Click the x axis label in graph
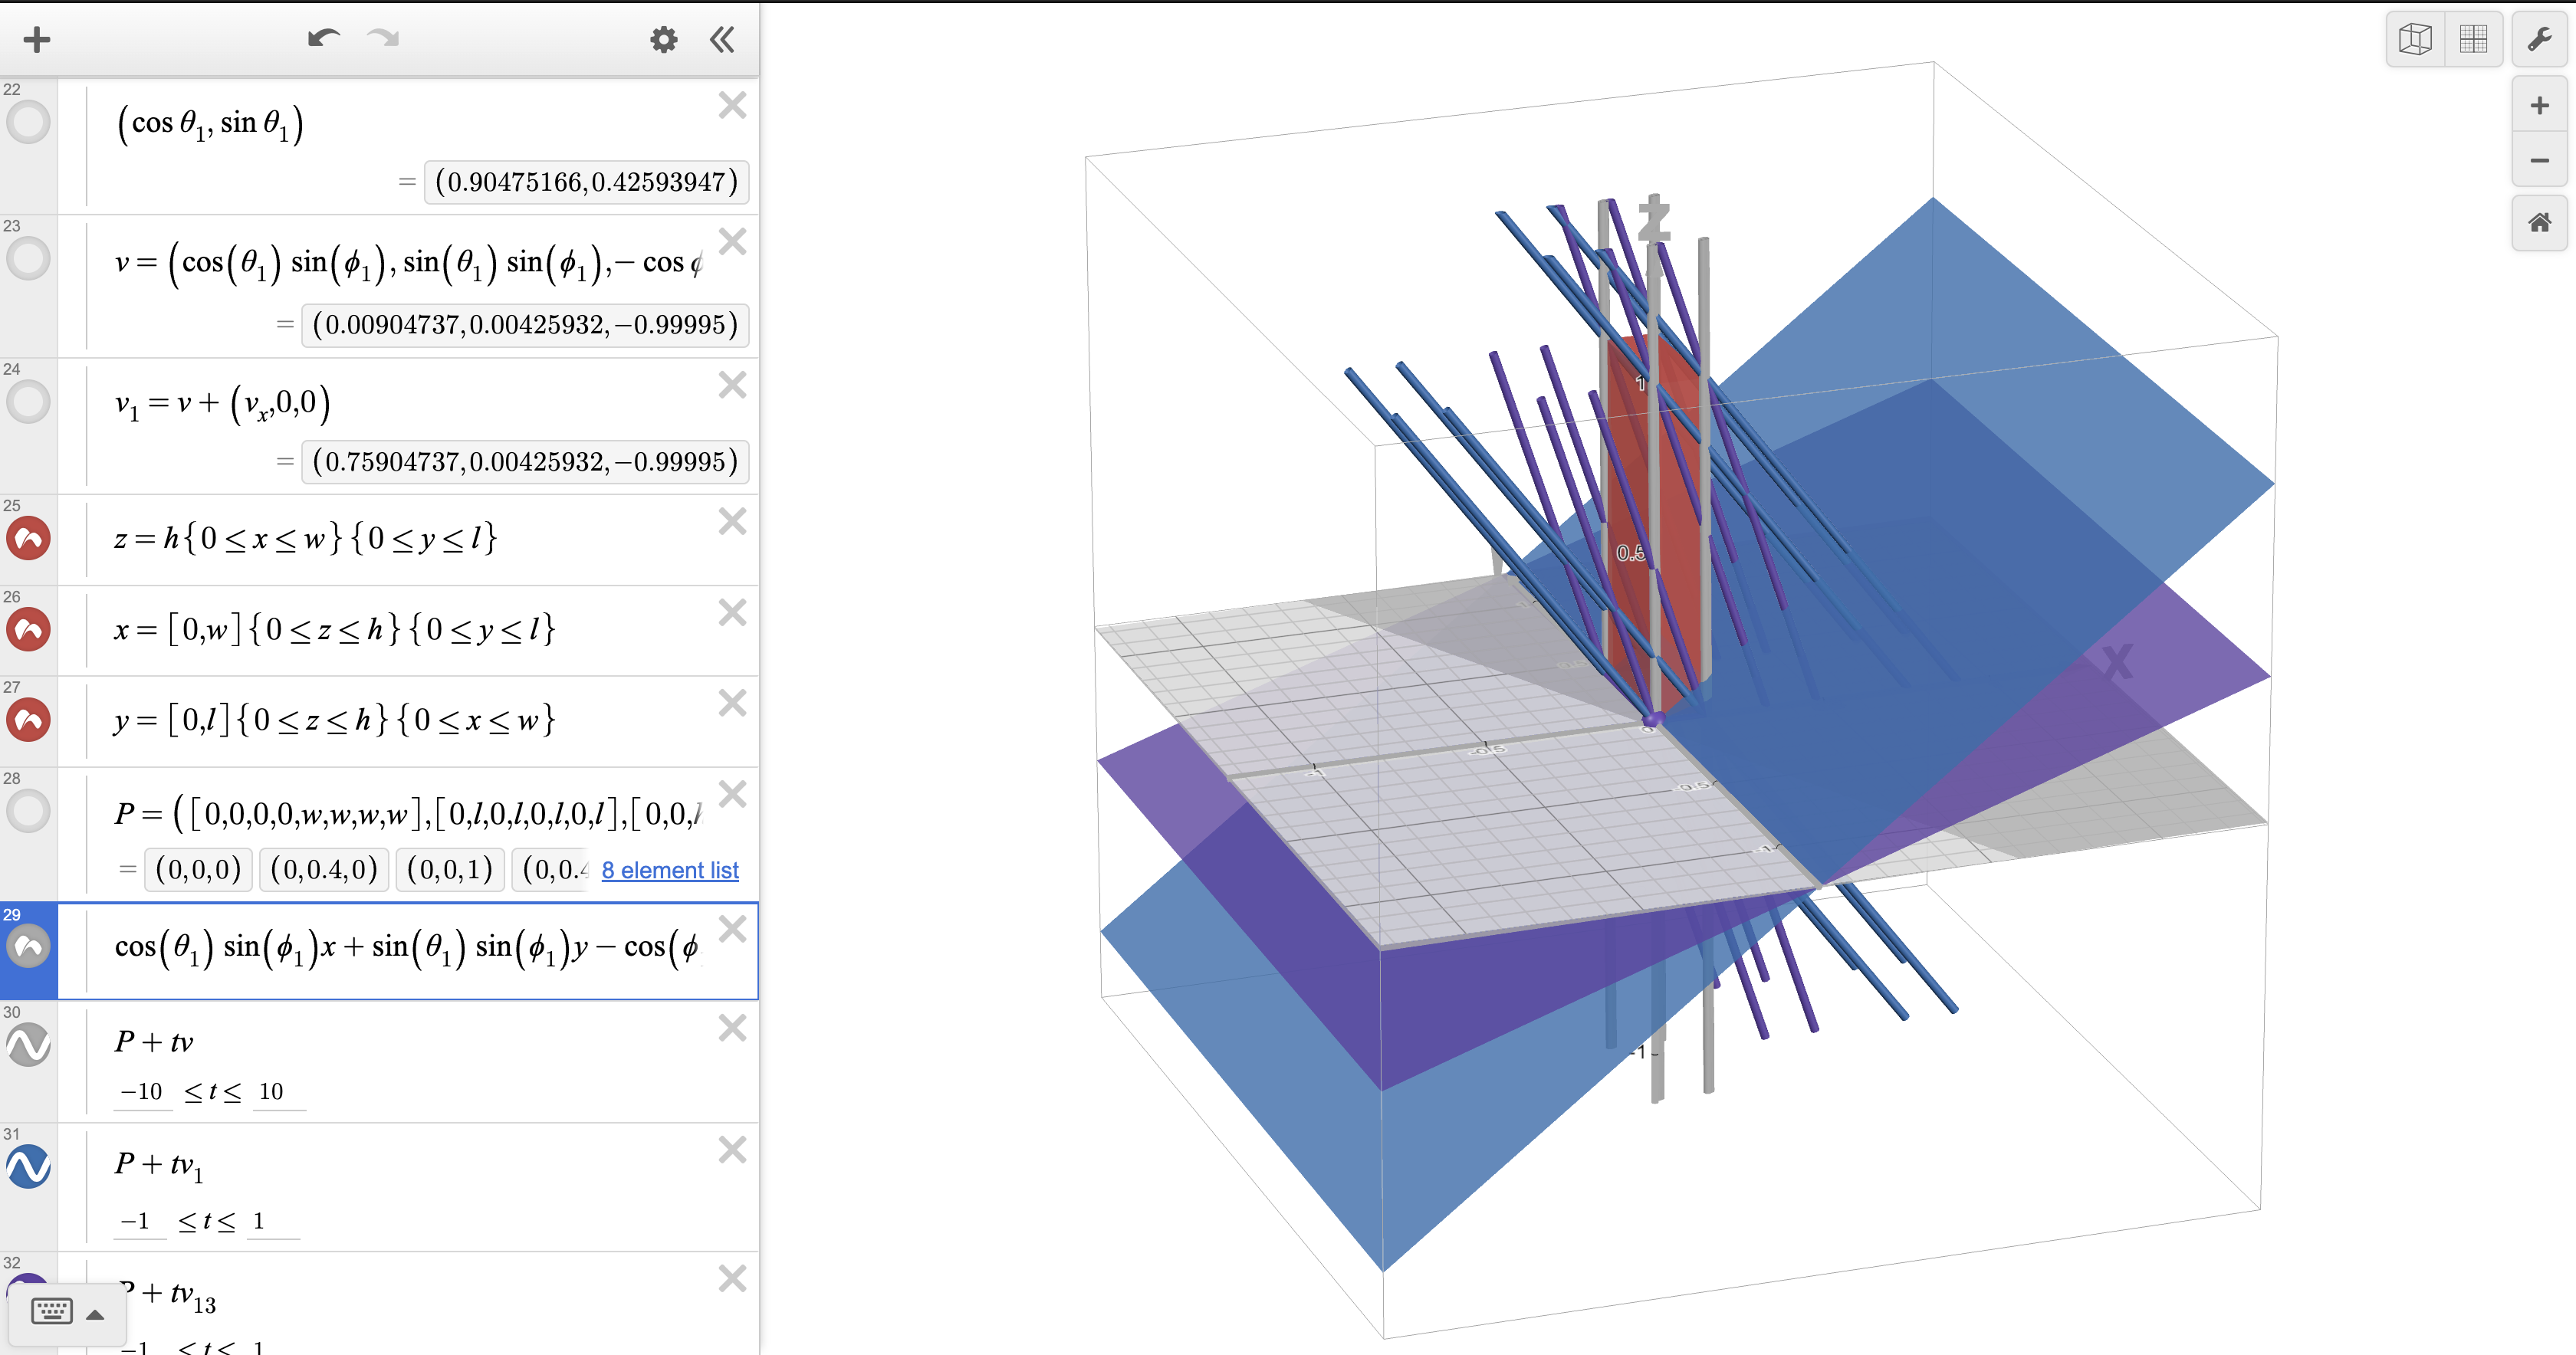Image resolution: width=2576 pixels, height=1355 pixels. pos(2117,661)
